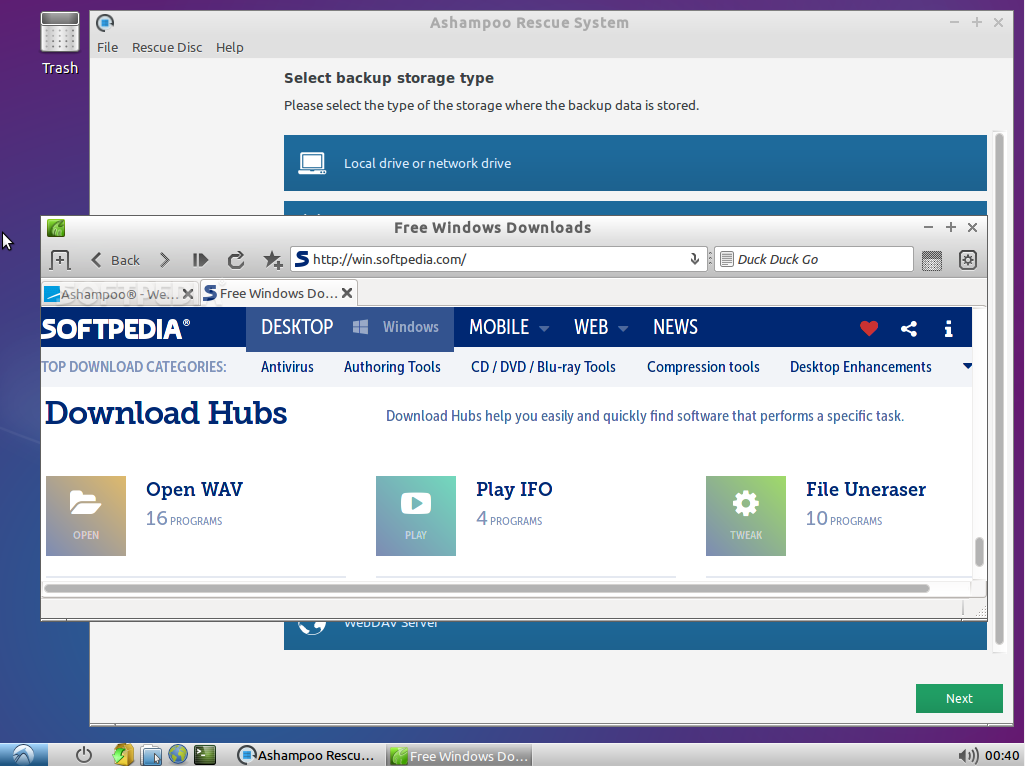Open the browser panel toggle icon

(932, 260)
